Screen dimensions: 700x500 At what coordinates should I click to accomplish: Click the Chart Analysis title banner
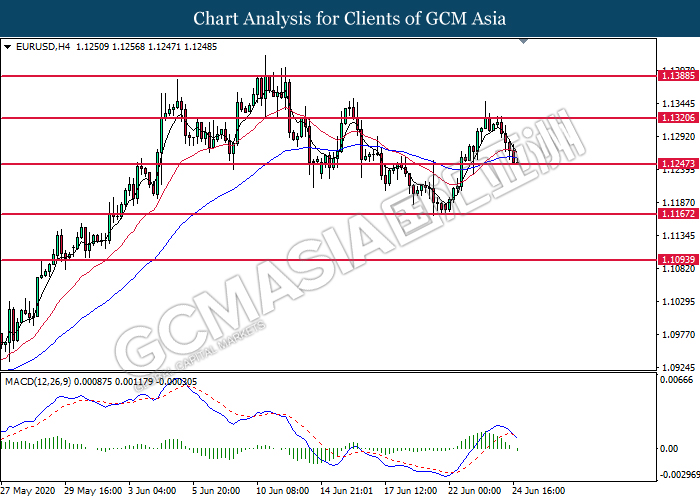click(349, 18)
